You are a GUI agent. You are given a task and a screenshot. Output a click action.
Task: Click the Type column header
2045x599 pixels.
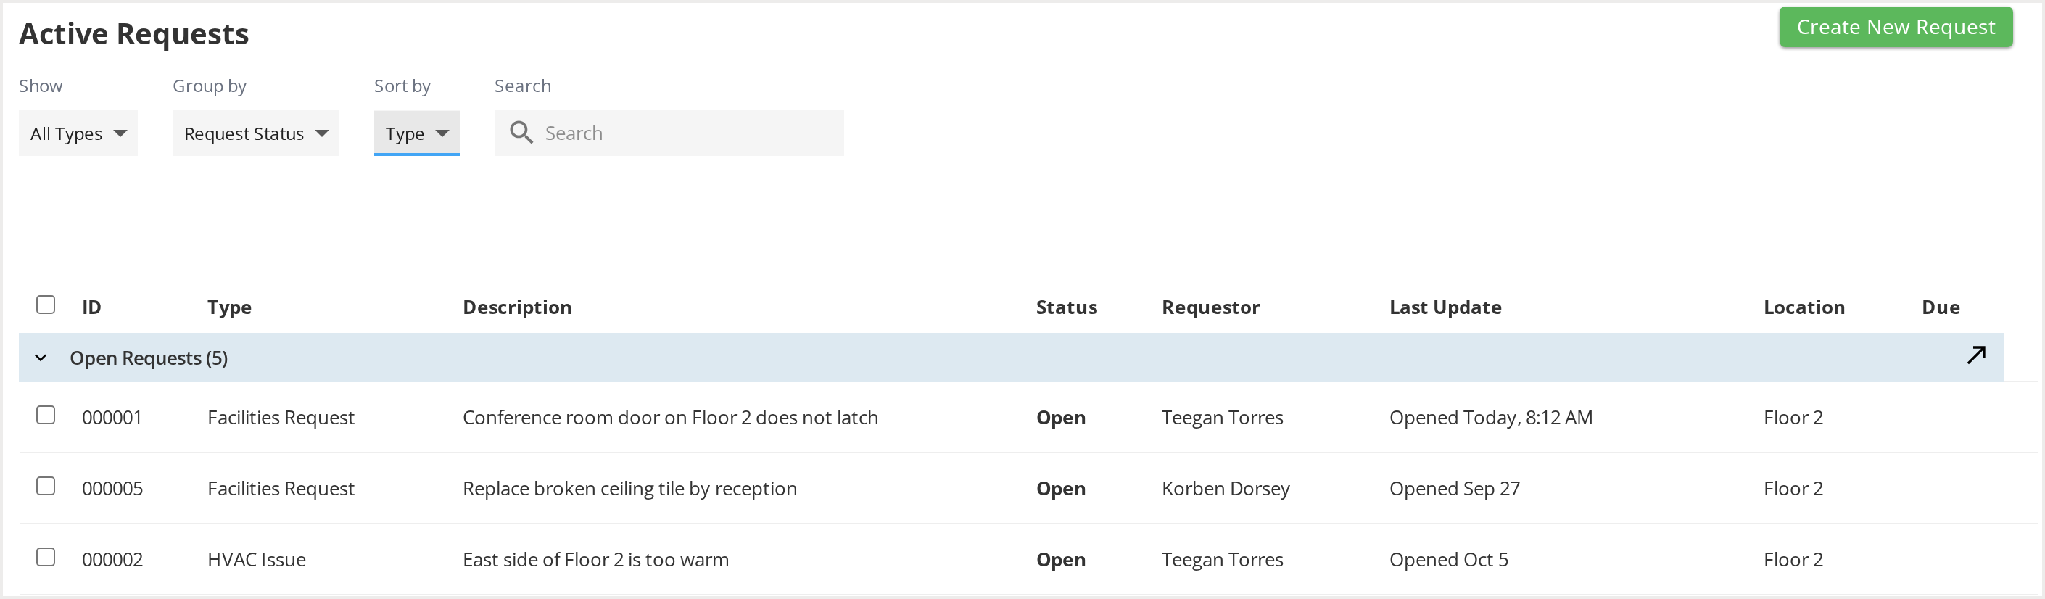click(x=229, y=307)
